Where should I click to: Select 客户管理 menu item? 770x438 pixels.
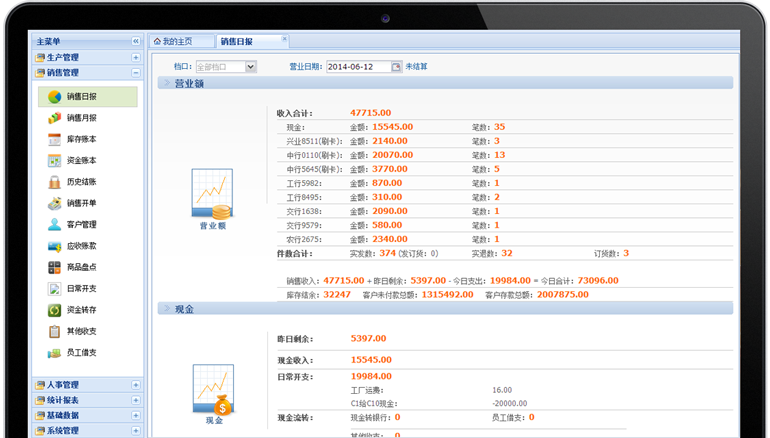point(88,224)
